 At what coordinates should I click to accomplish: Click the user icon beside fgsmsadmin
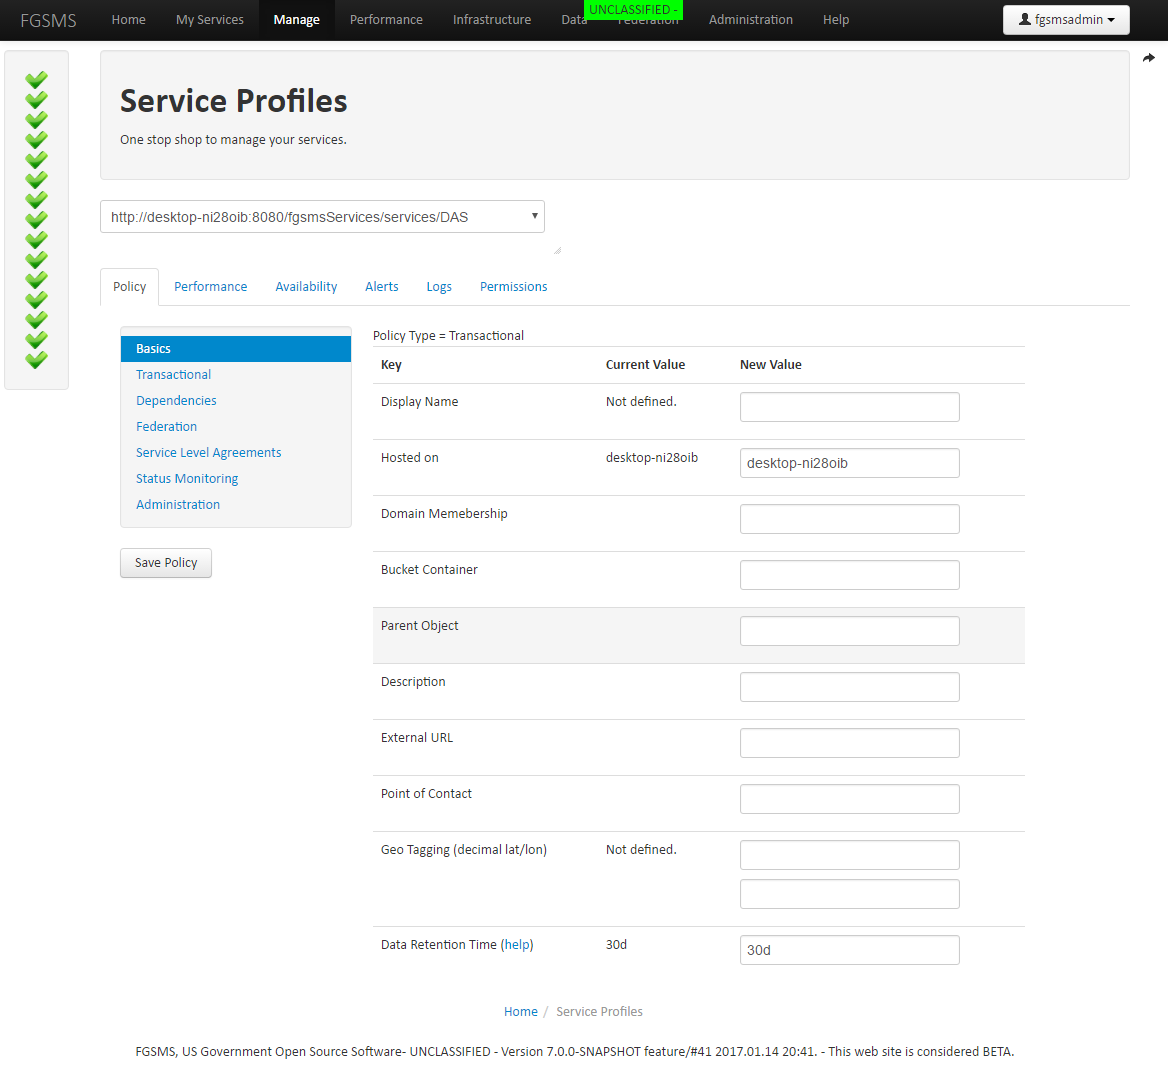(x=1025, y=19)
